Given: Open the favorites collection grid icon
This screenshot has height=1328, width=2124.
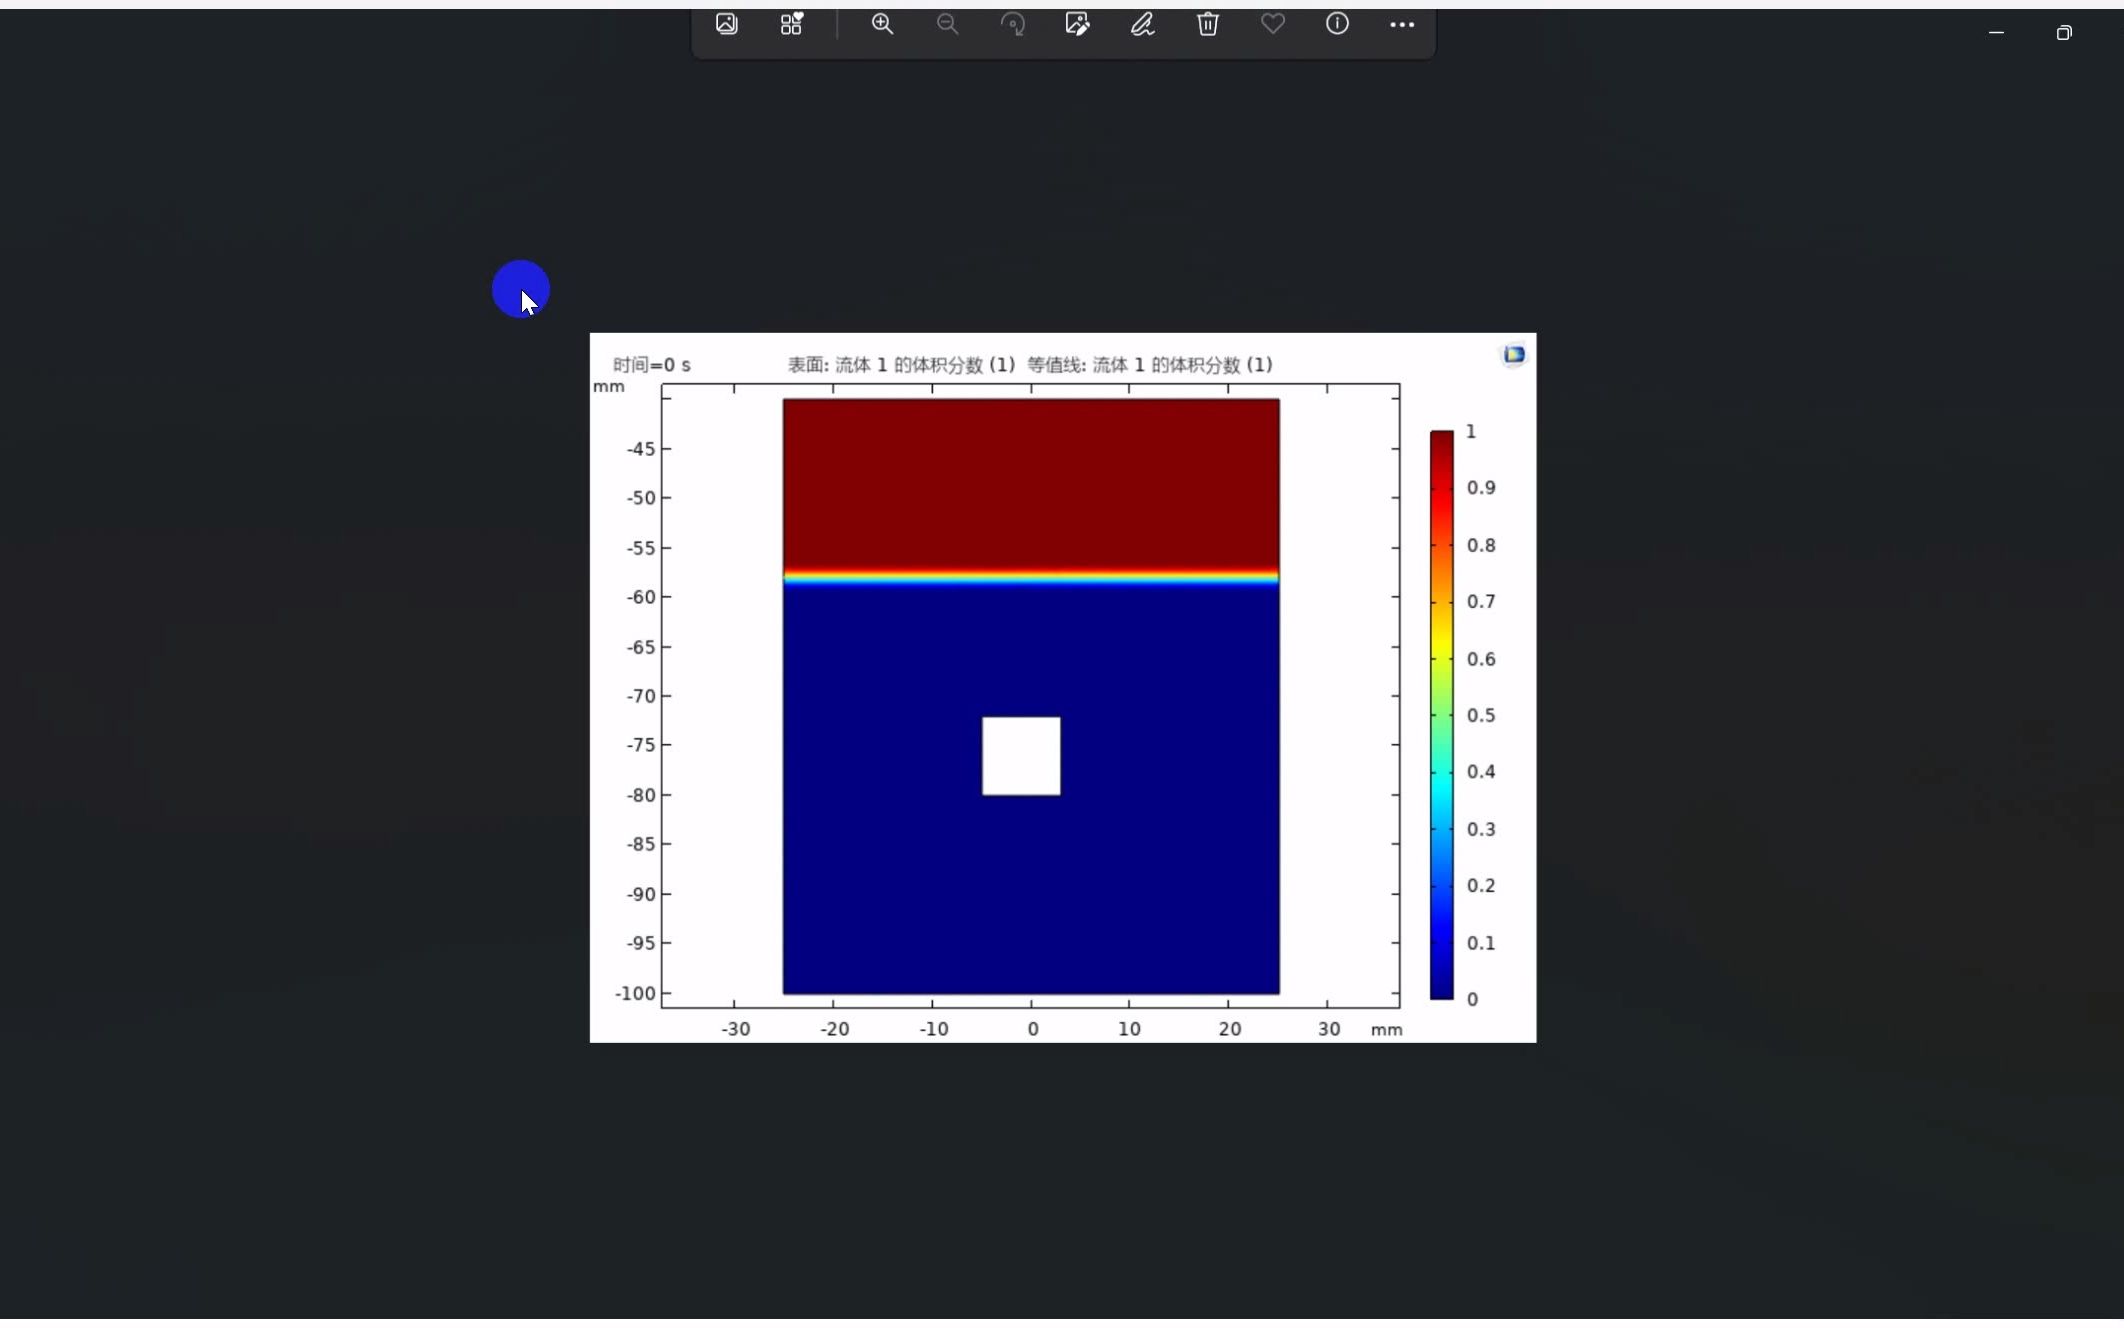Looking at the screenshot, I should [x=792, y=25].
